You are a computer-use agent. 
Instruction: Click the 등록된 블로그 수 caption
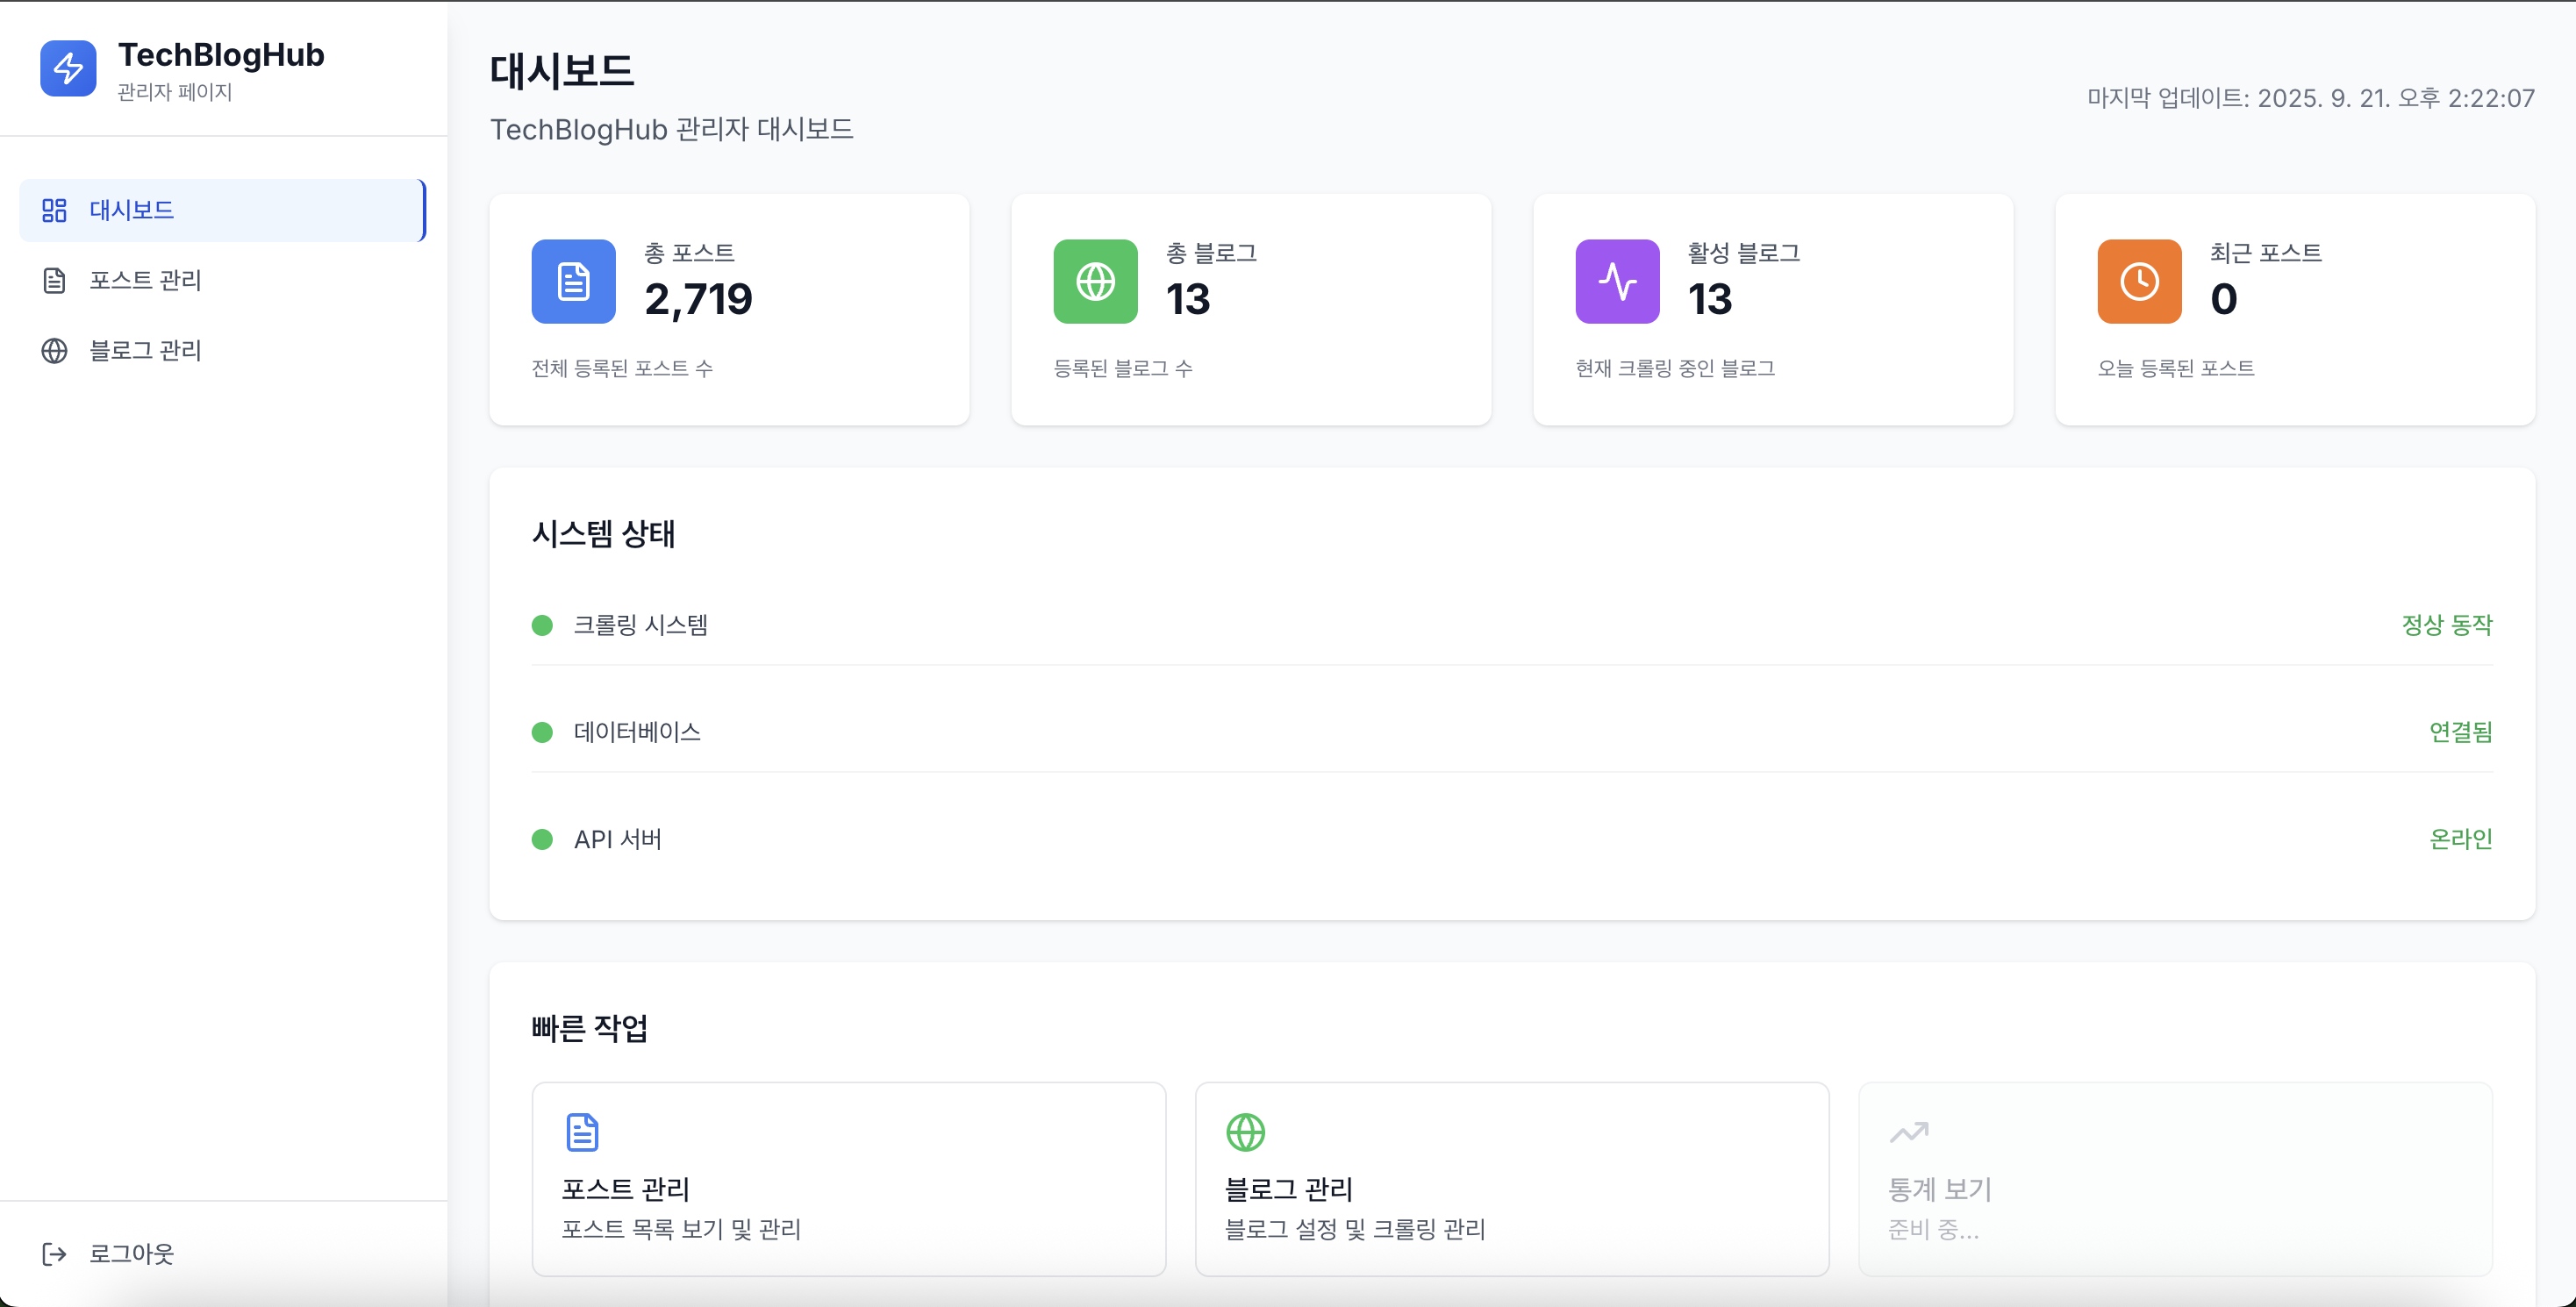click(x=1123, y=369)
